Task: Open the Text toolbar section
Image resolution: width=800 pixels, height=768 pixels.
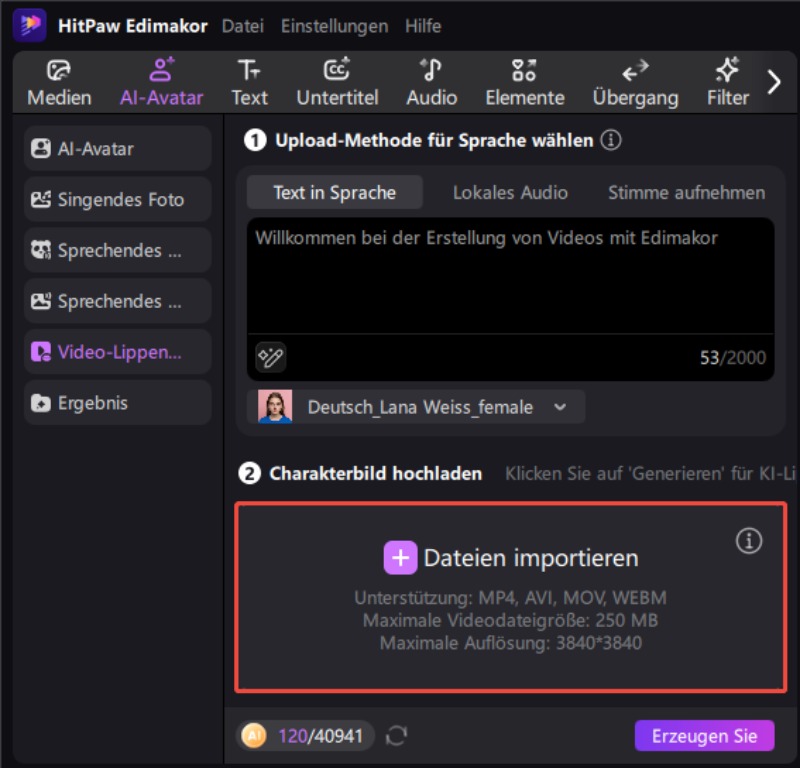Action: tap(249, 83)
